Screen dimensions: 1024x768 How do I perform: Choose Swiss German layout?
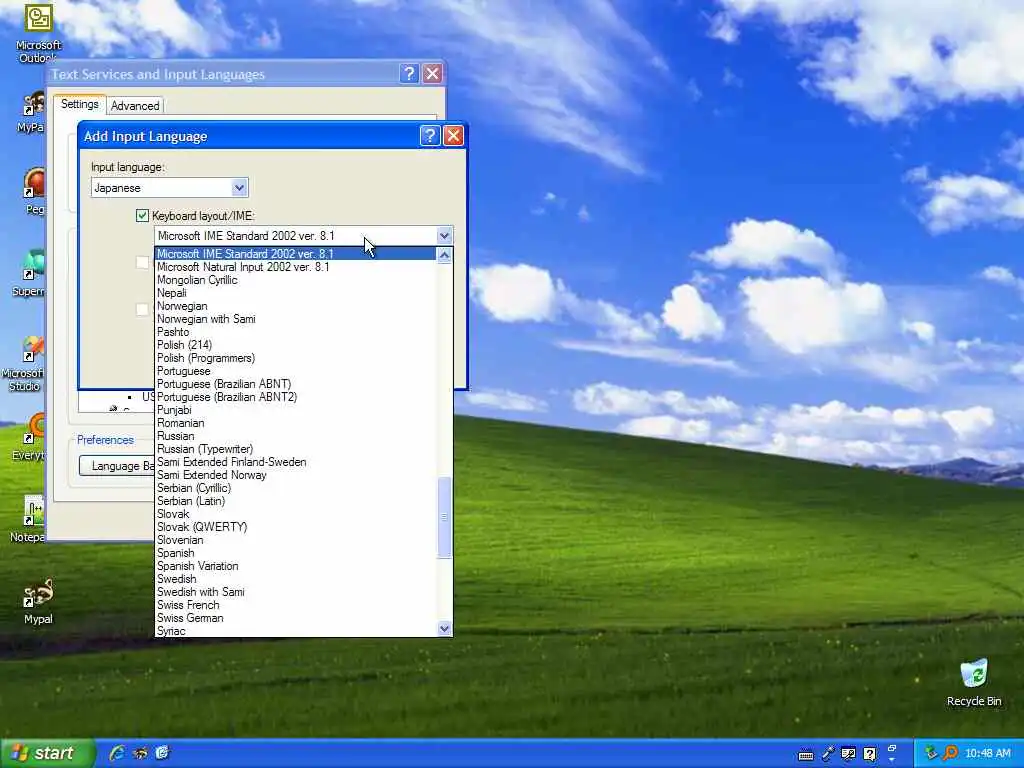(x=296, y=618)
